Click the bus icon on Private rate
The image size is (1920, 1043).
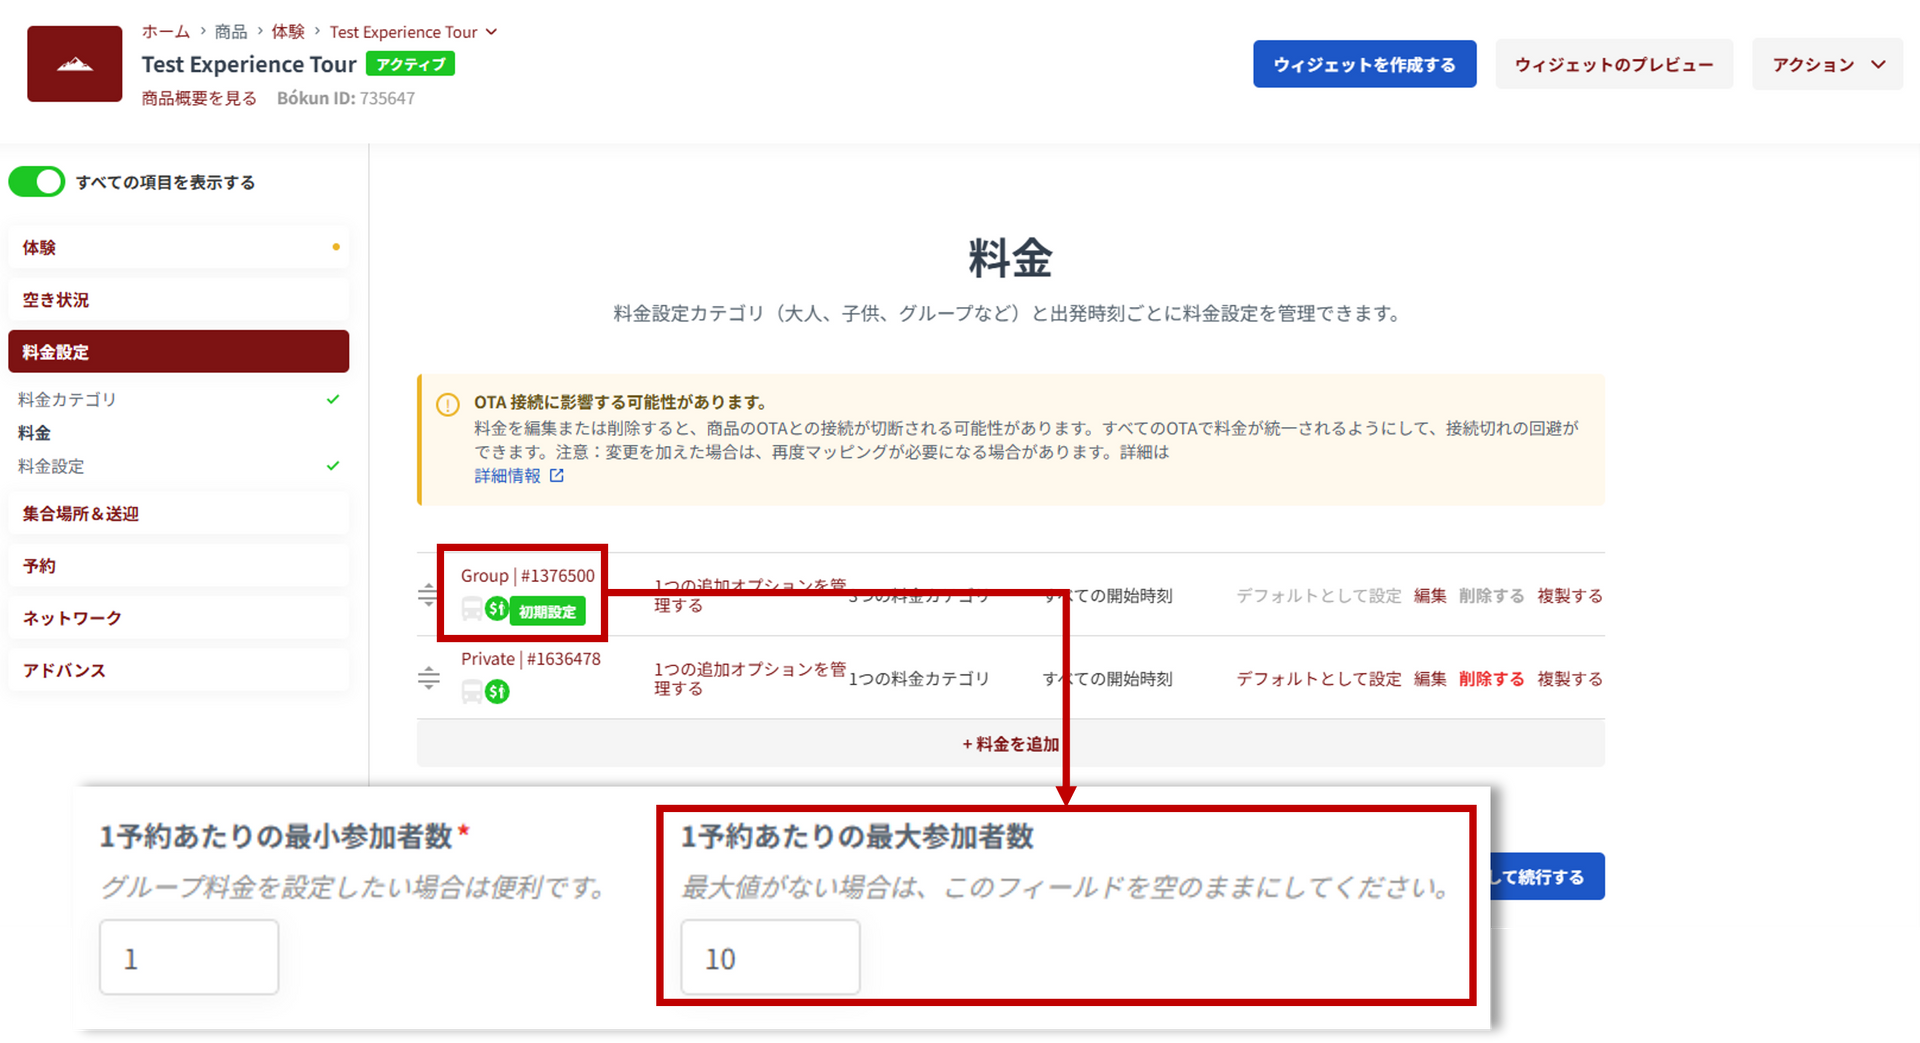(472, 692)
